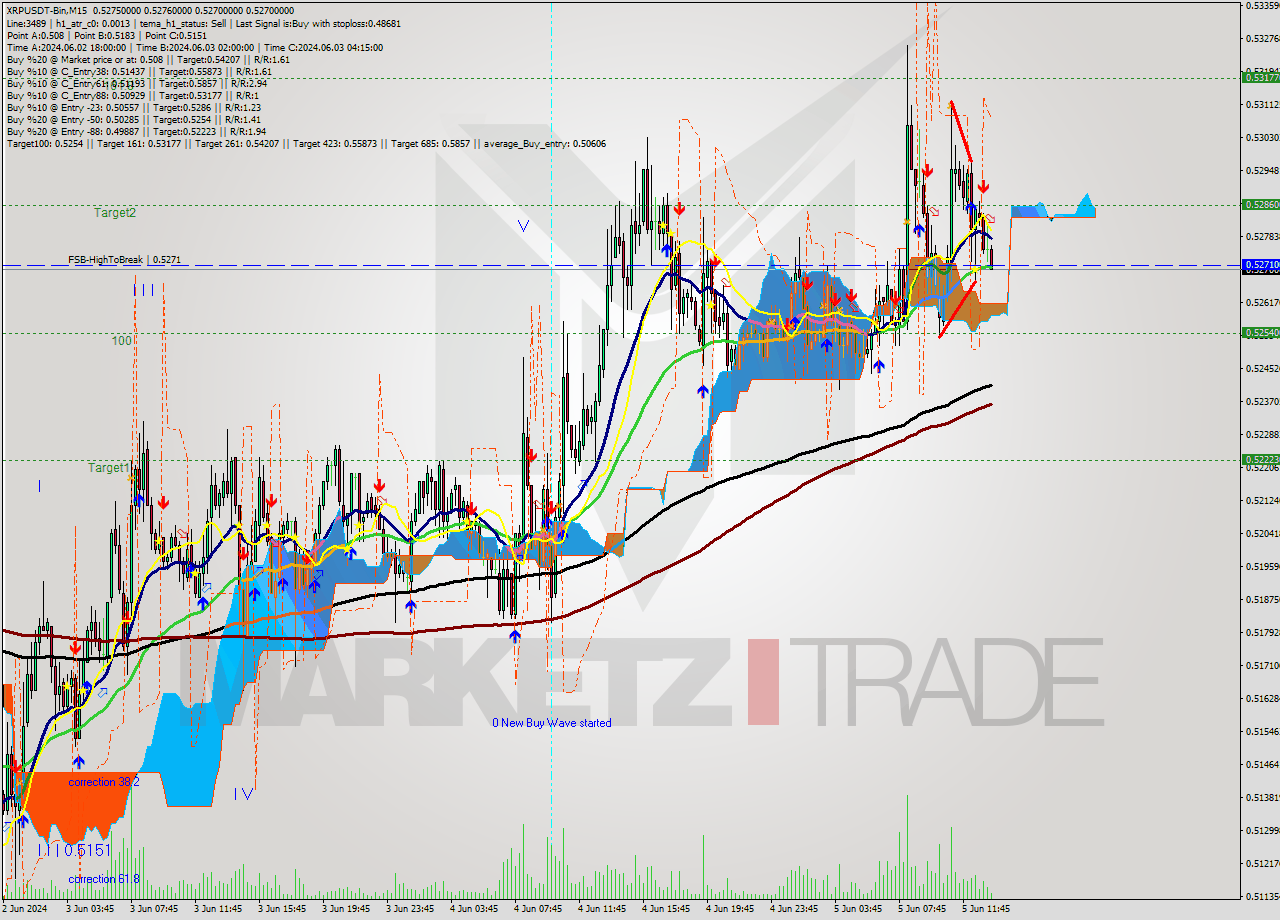Click the price axis label starting 0.5154
The height and width of the screenshot is (920, 1280).
pyautogui.click(x=1261, y=731)
